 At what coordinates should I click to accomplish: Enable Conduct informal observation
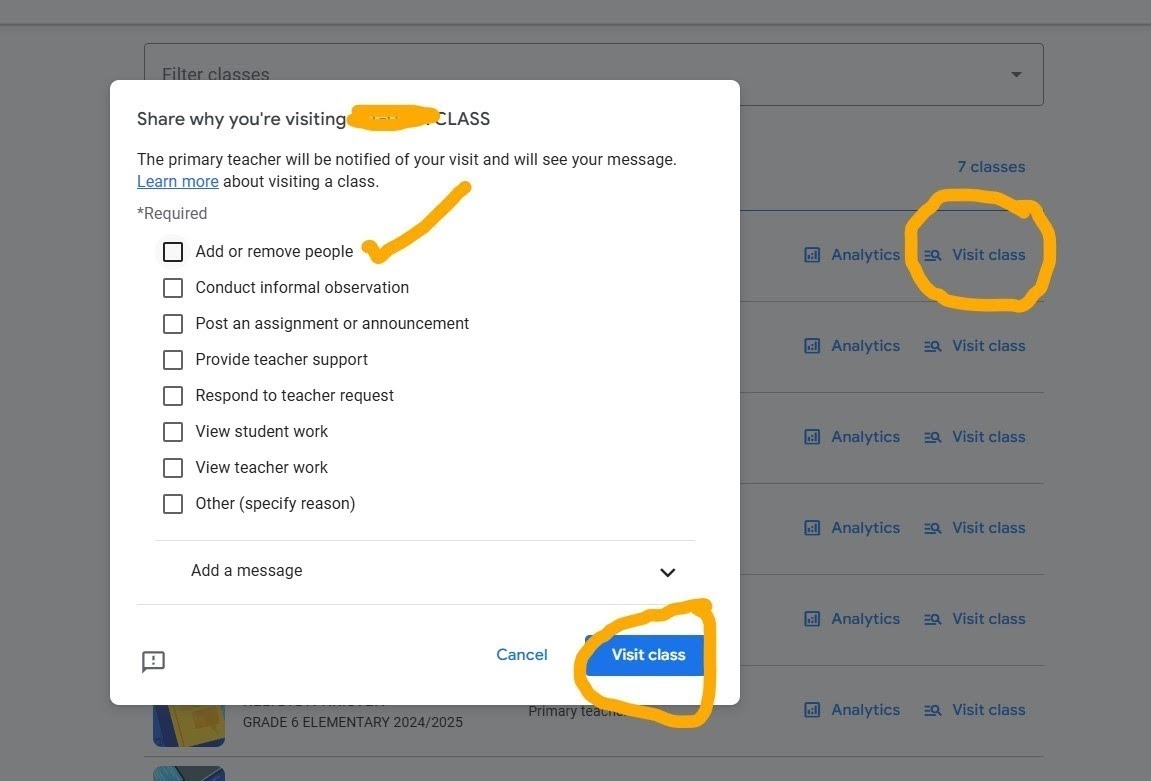172,287
